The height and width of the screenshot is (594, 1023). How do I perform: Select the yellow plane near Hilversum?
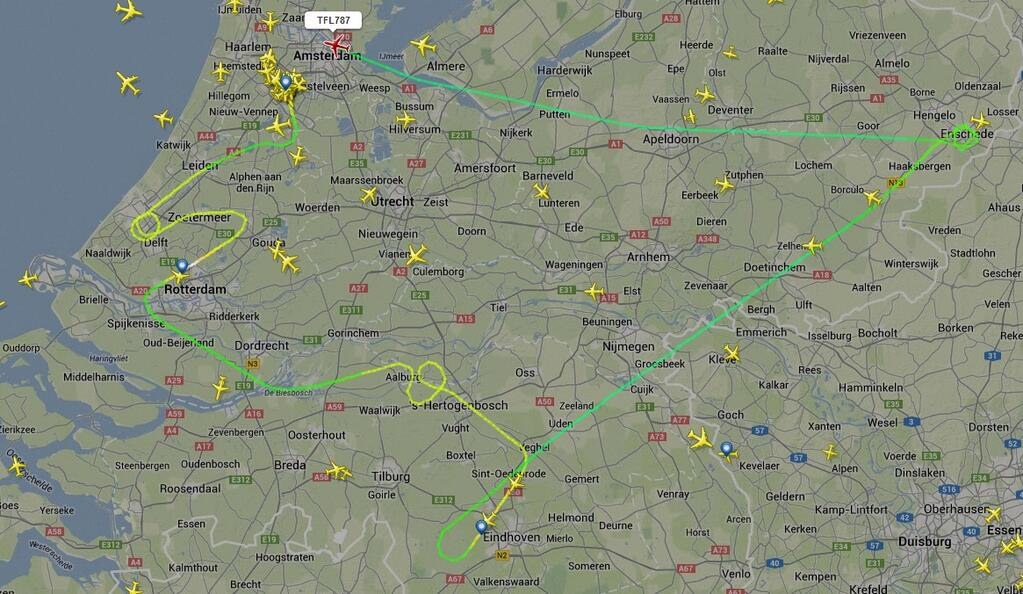(405, 119)
